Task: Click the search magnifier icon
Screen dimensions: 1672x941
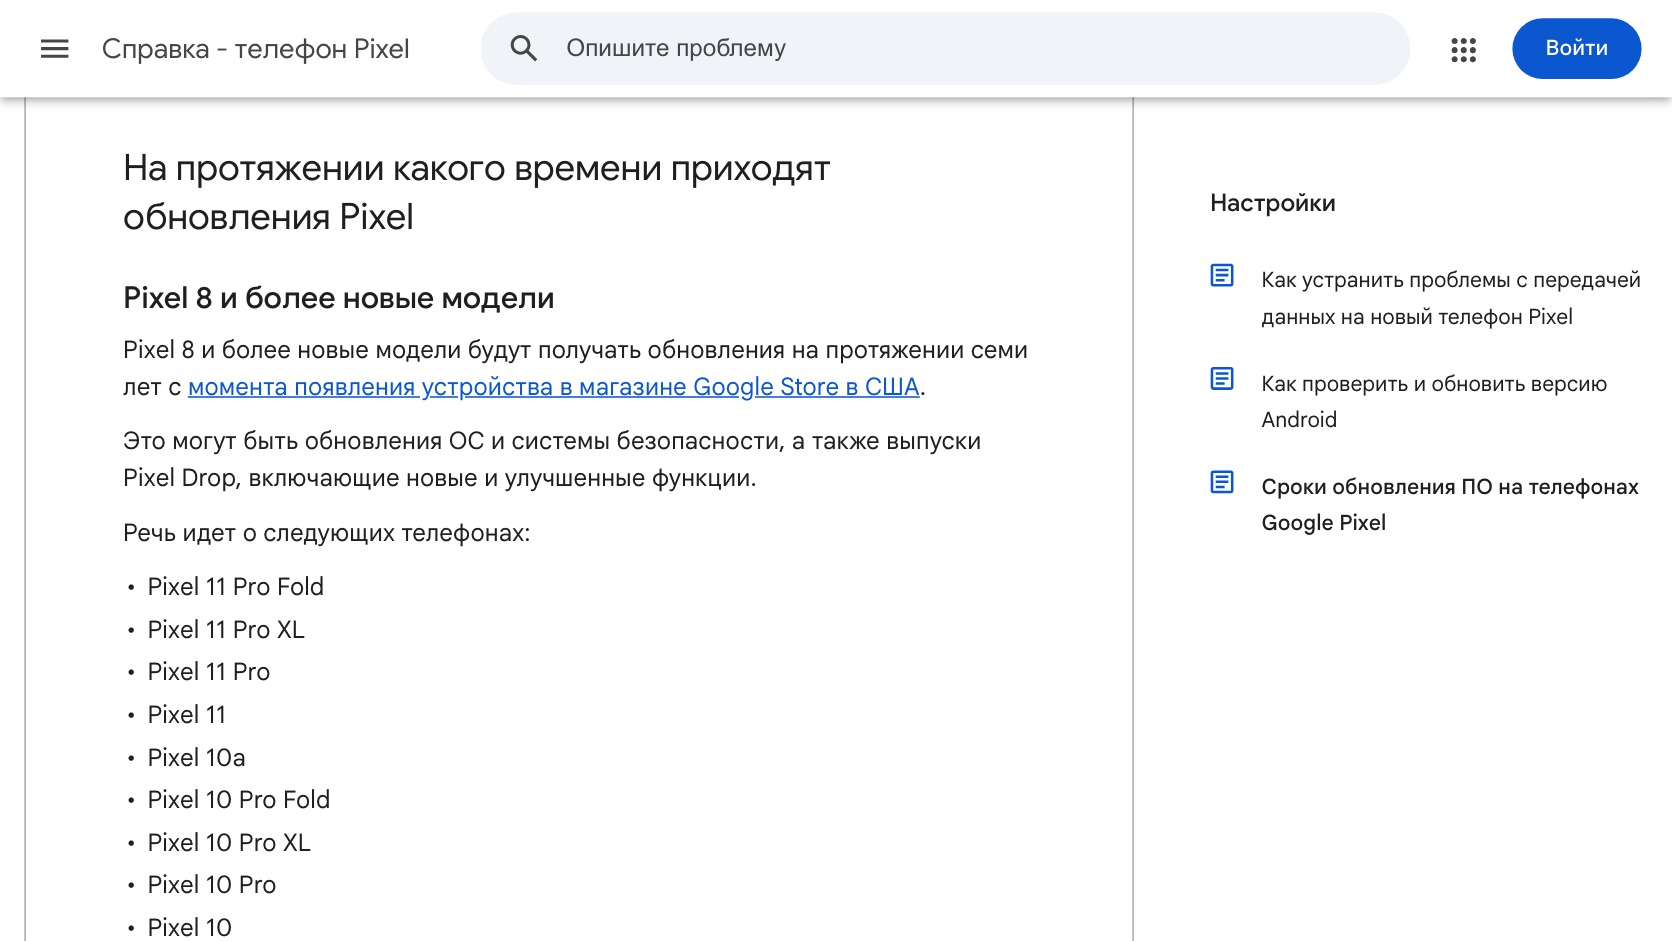Action: point(524,48)
